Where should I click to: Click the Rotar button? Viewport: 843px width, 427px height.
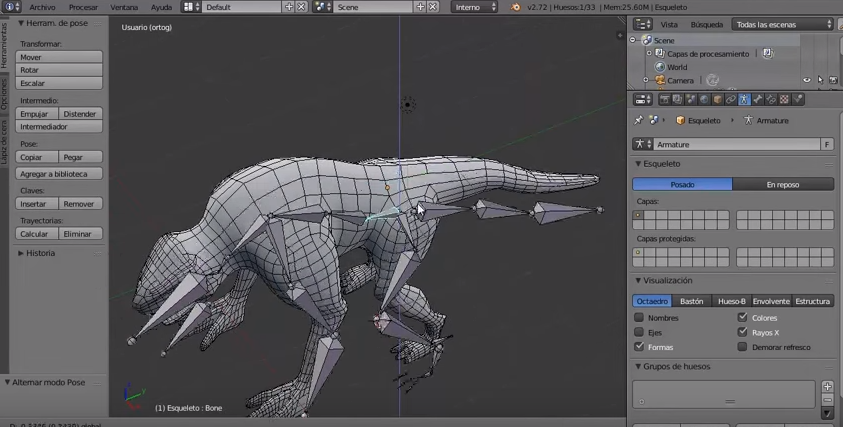coord(59,70)
